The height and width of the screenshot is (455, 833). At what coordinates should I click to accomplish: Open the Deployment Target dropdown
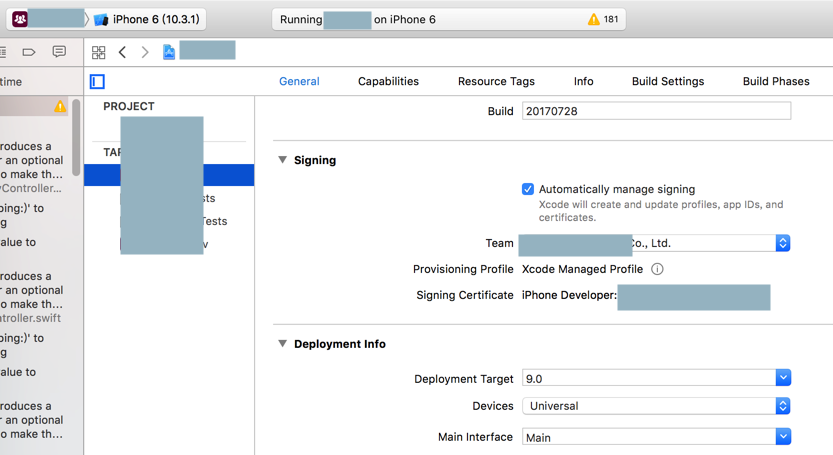(782, 378)
